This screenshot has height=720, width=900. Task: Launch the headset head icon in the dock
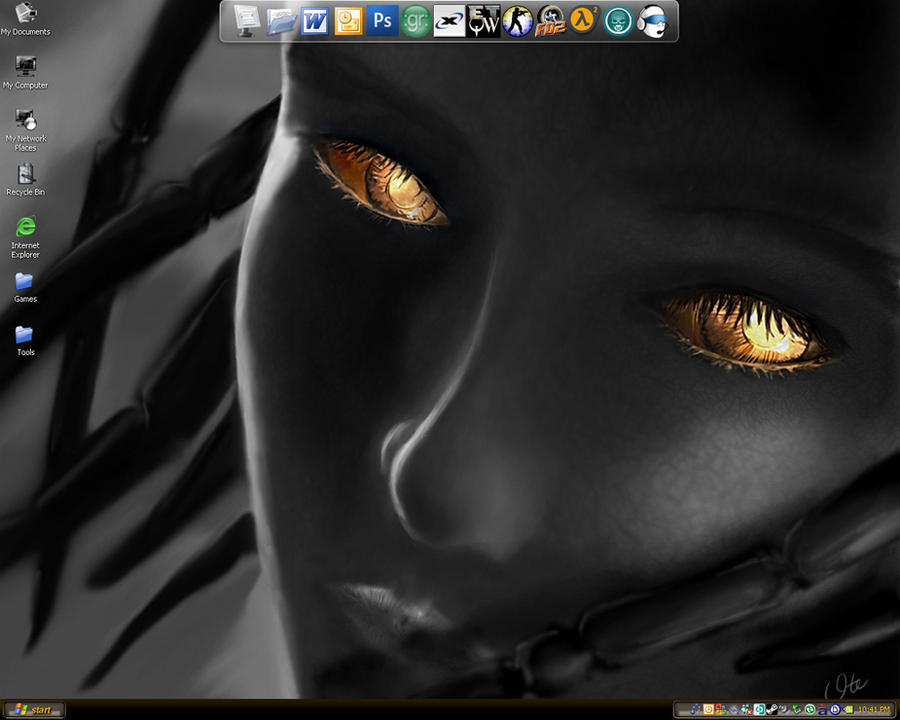click(653, 22)
